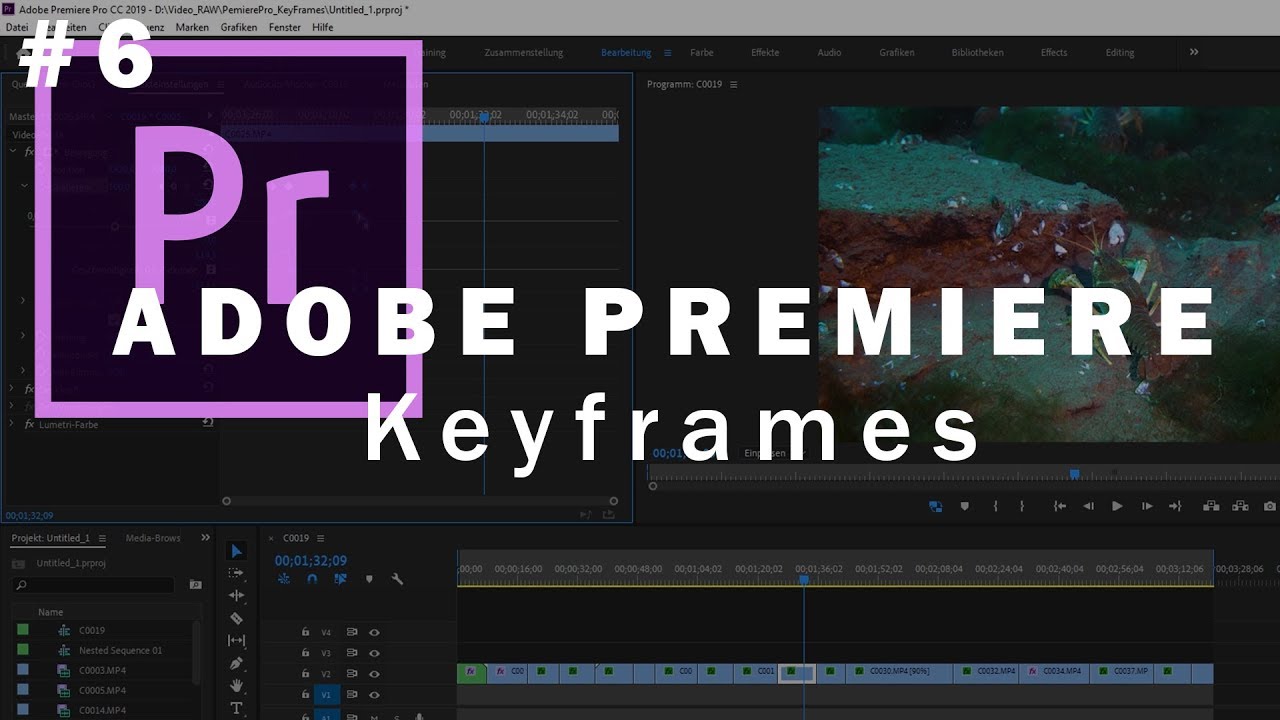Show more project panel tabs chevron
1280x720 pixels.
point(205,538)
